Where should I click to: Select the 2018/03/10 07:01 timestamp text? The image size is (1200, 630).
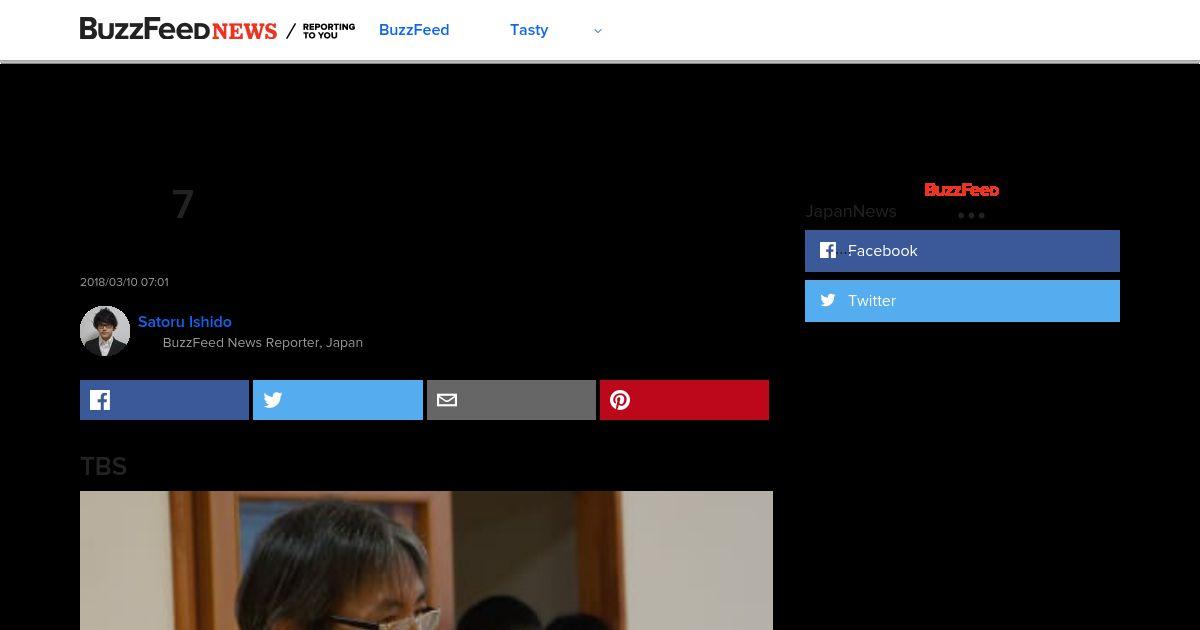tap(124, 282)
